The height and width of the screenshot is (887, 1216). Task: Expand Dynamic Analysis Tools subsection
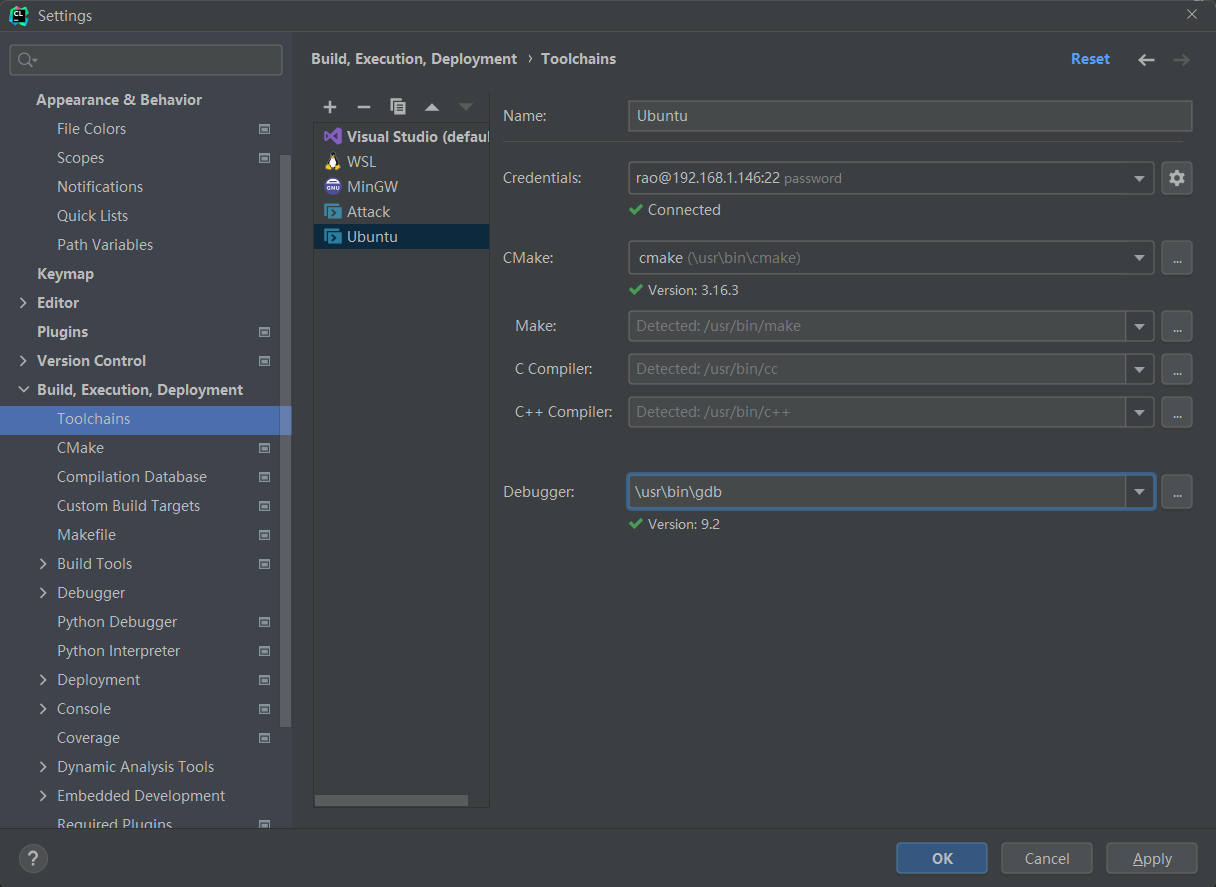point(43,767)
